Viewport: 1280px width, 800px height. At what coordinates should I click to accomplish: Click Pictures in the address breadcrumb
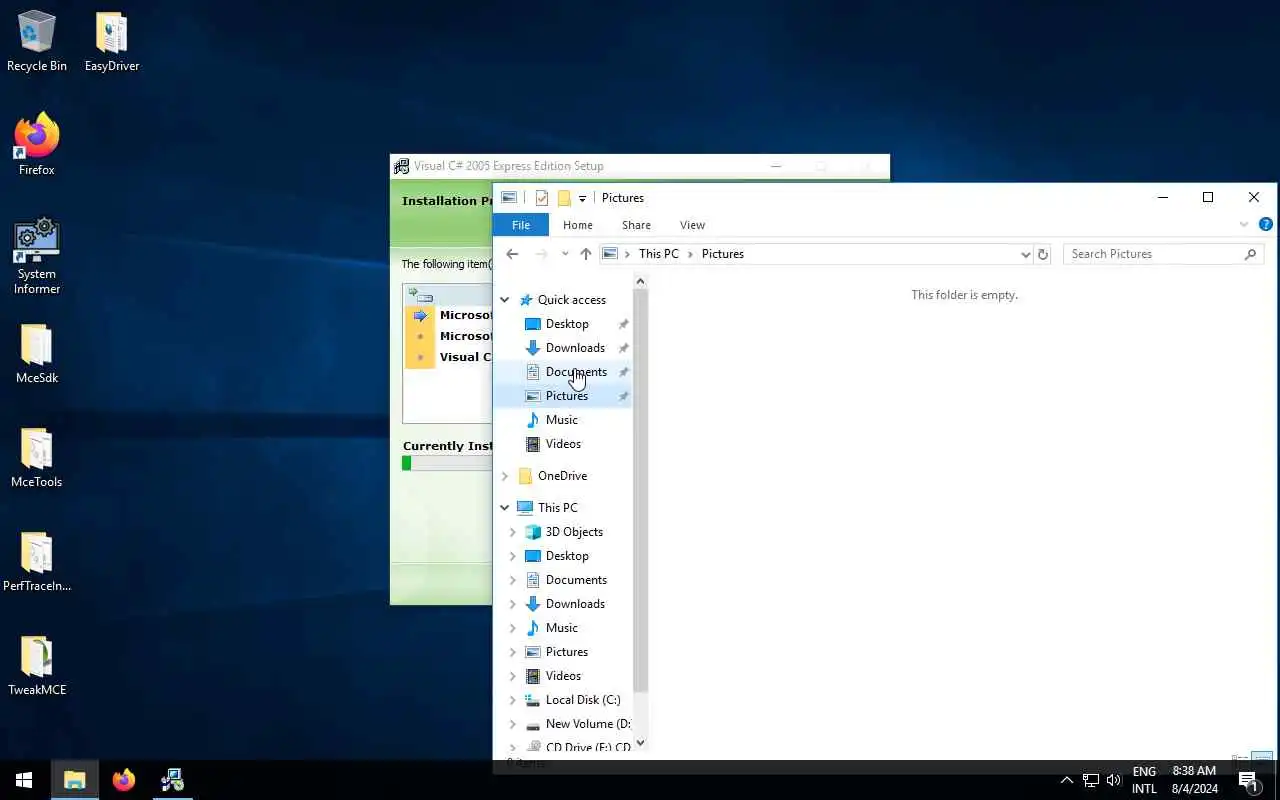pos(722,254)
